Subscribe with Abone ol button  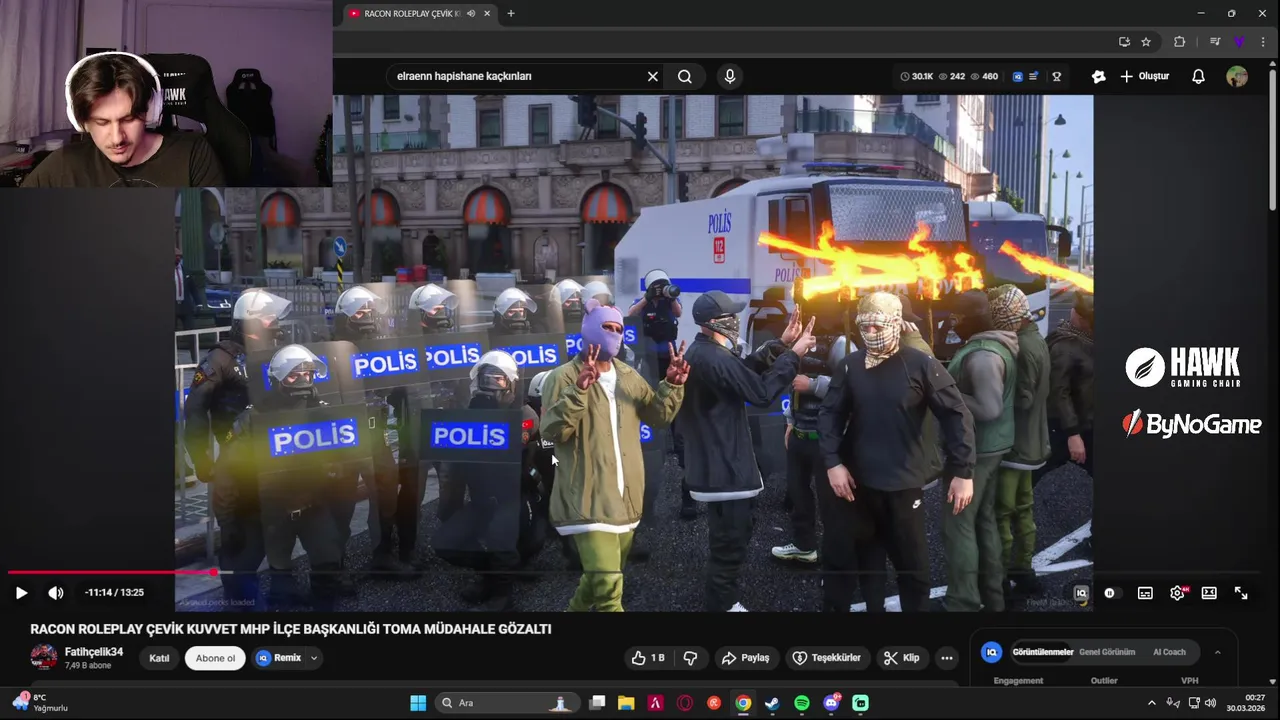pyautogui.click(x=215, y=658)
